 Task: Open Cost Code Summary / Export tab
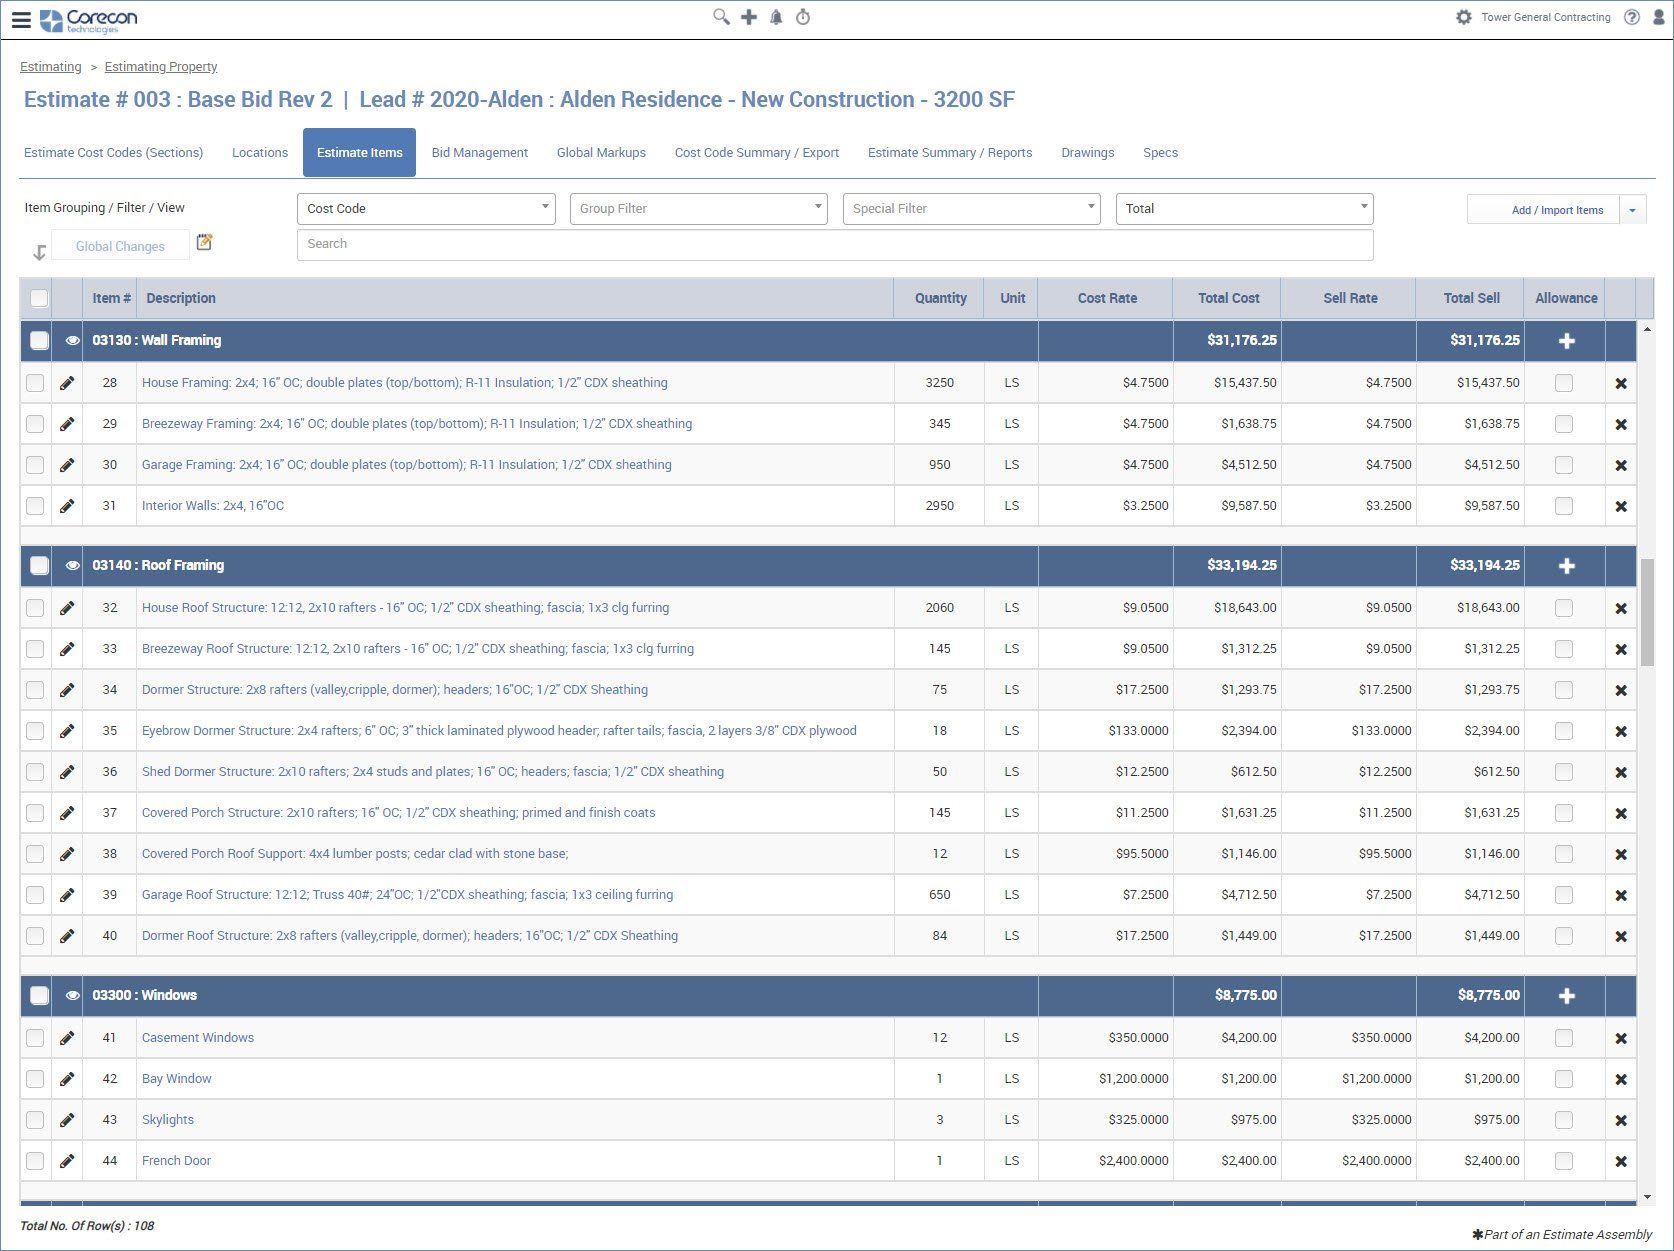[757, 153]
